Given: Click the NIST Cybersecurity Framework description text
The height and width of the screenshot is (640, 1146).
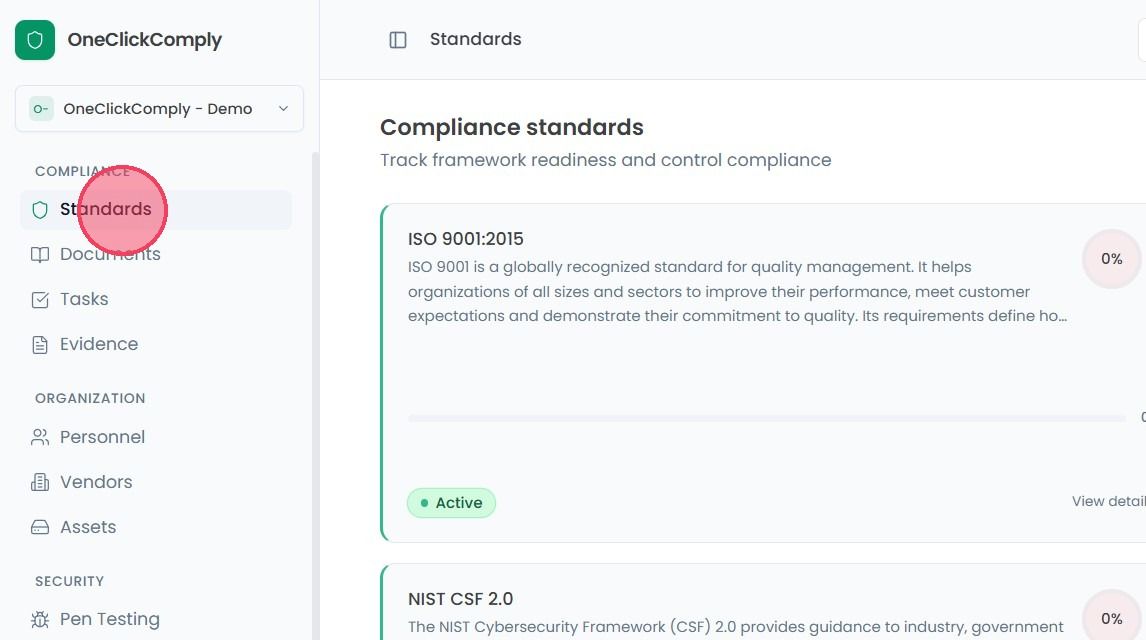Looking at the screenshot, I should coord(735,627).
